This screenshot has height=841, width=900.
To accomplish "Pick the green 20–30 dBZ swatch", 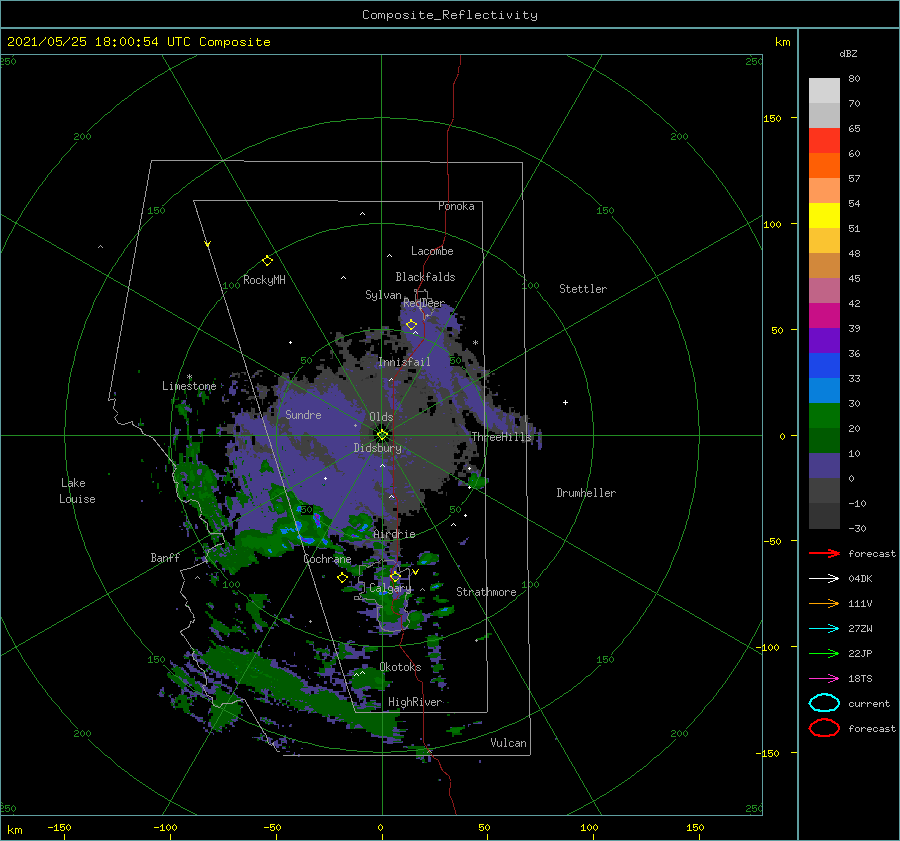I will coord(824,416).
